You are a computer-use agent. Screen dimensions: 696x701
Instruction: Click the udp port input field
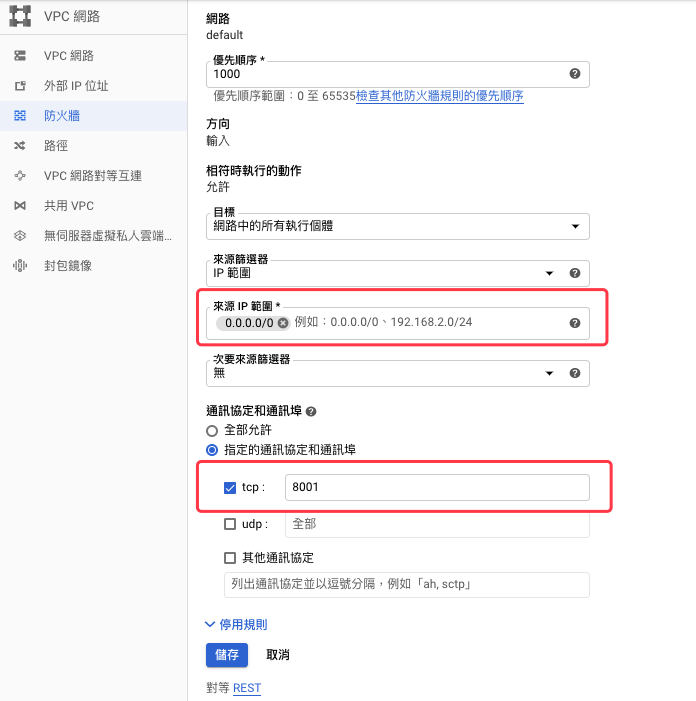coord(437,524)
